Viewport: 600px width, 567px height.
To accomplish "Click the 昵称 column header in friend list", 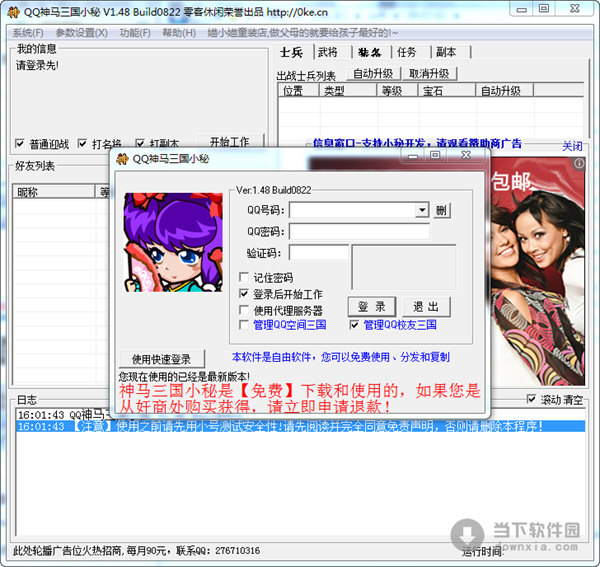I will coord(53,191).
